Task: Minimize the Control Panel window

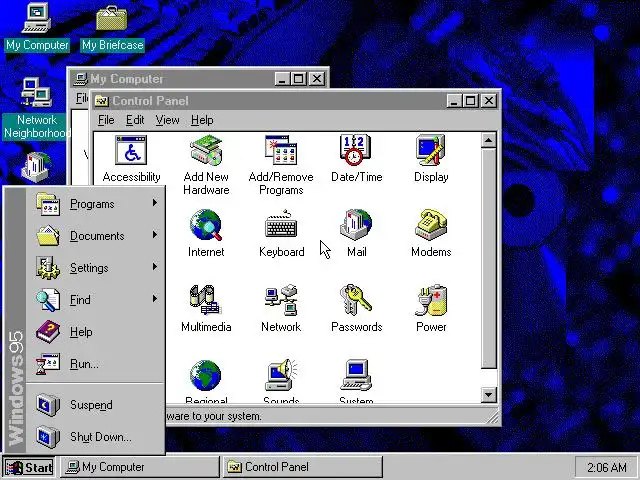Action: point(455,101)
